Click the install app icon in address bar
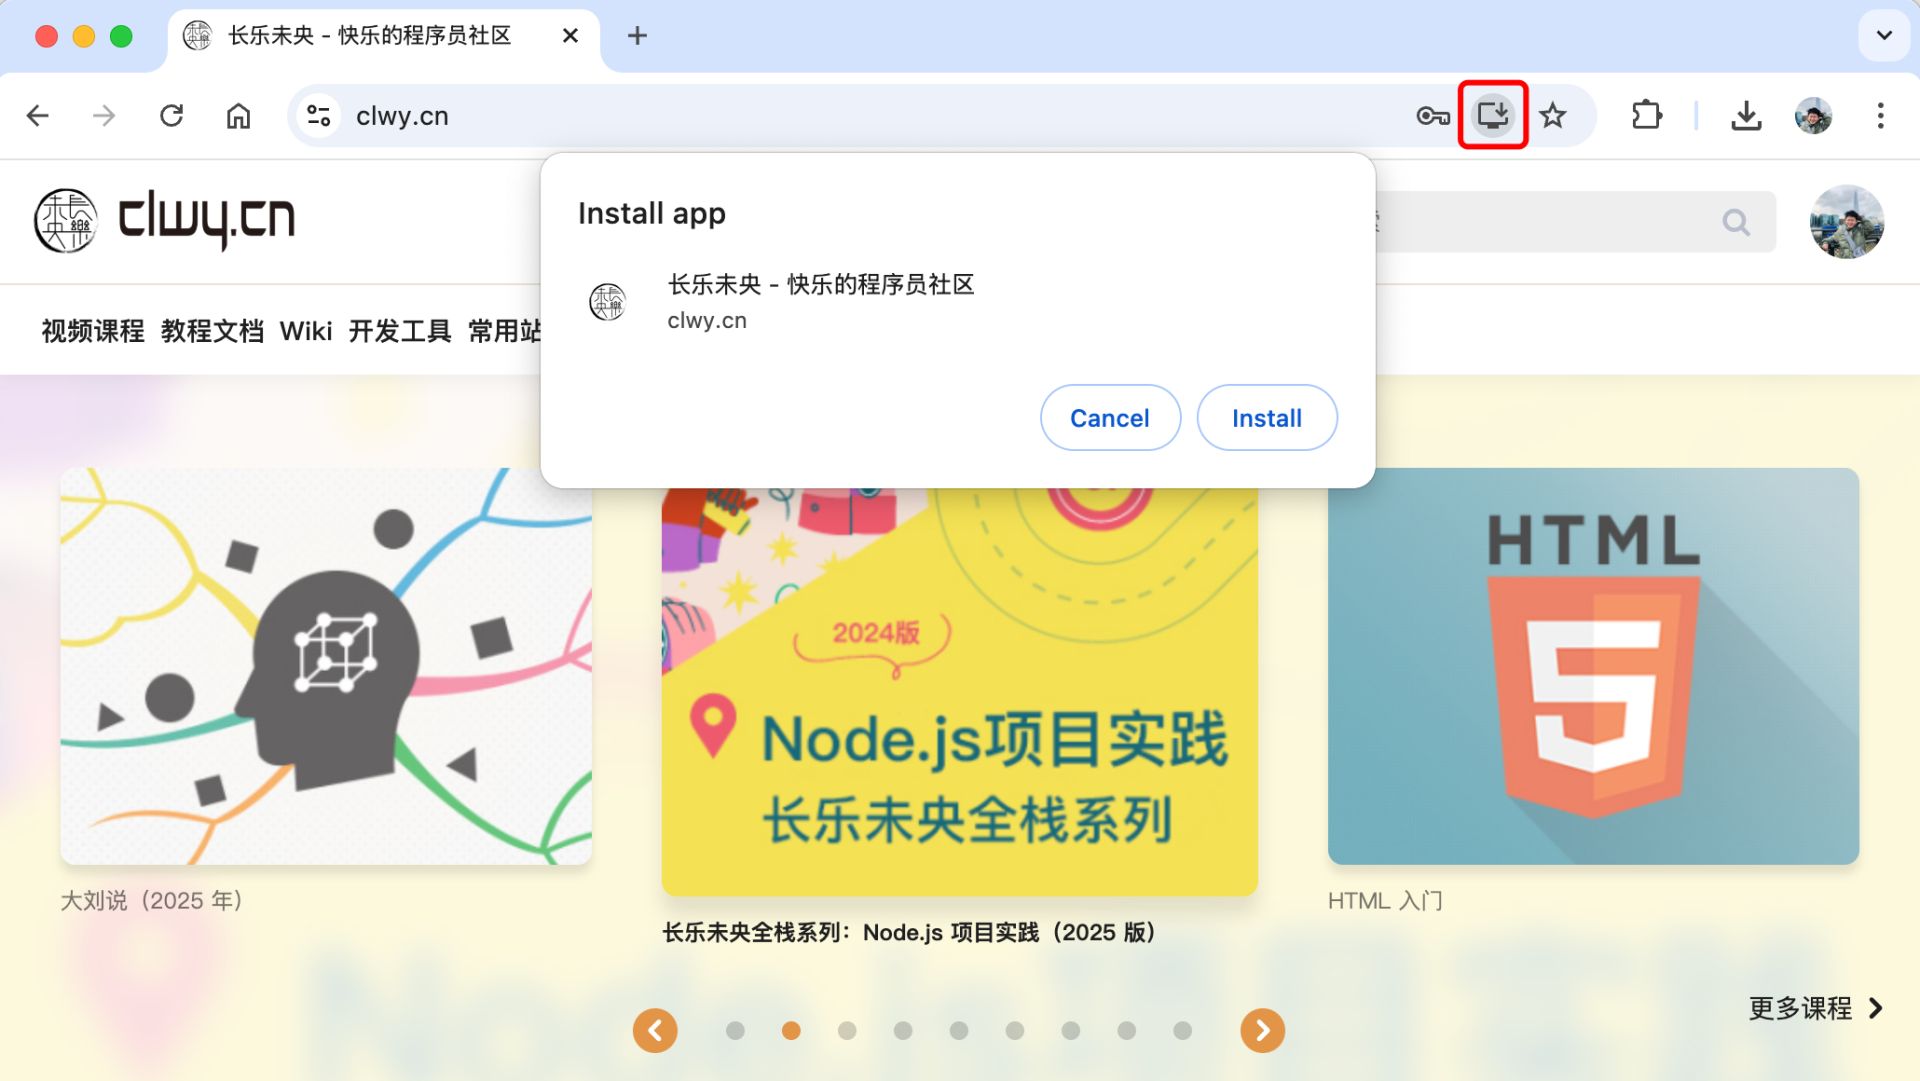The height and width of the screenshot is (1081, 1920). 1493,115
